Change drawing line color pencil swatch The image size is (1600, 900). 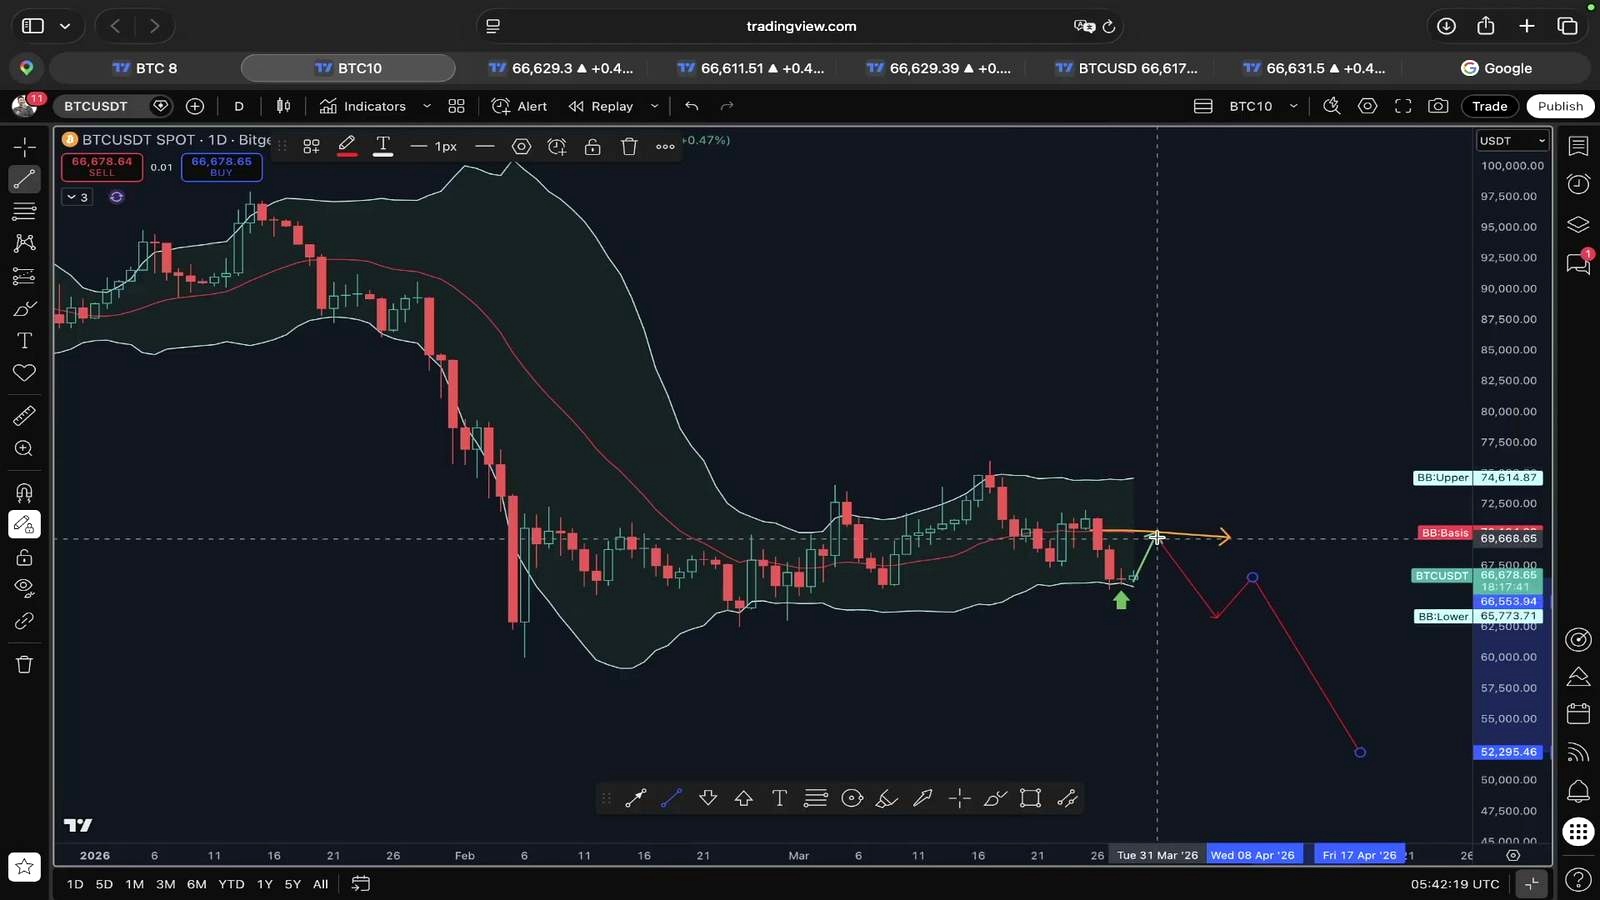pyautogui.click(x=347, y=146)
